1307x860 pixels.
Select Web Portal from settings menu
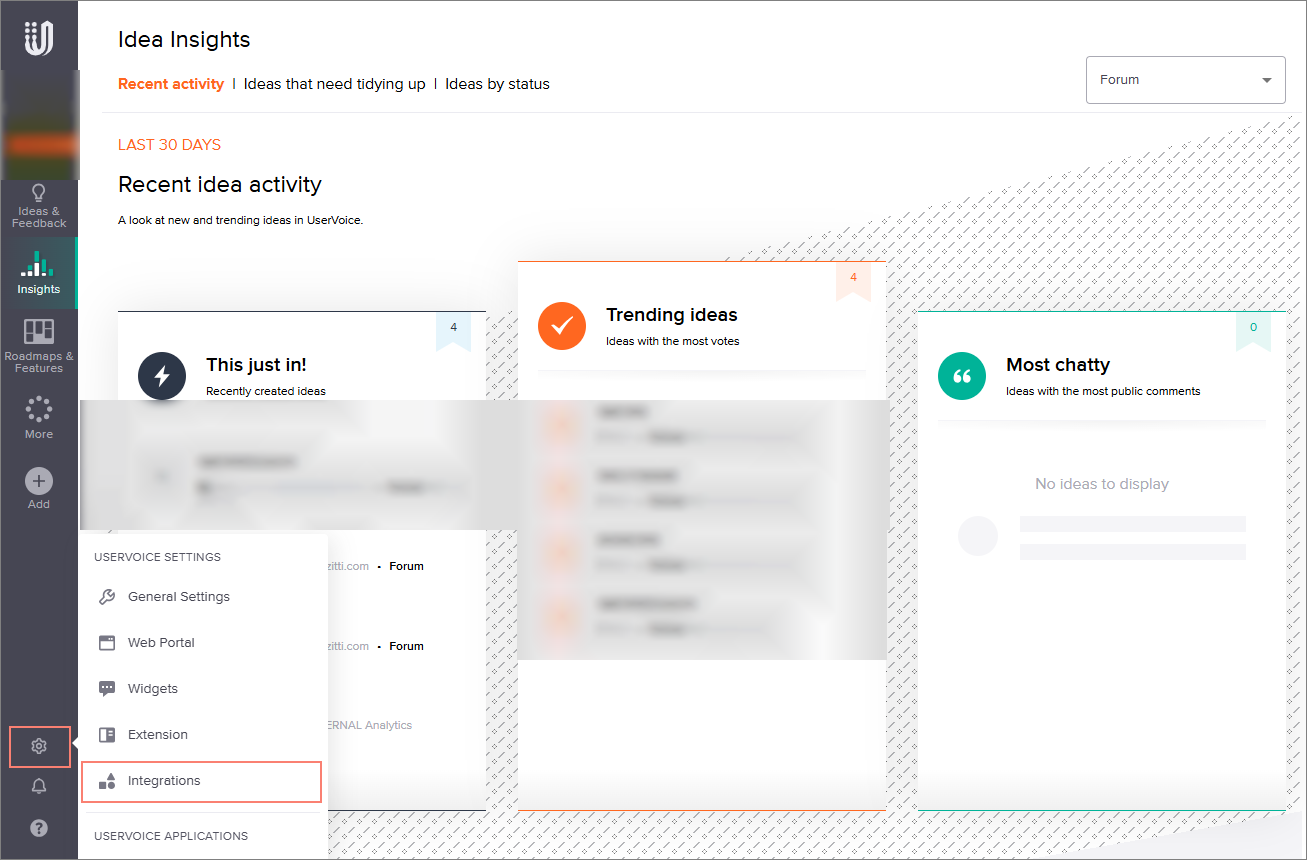pos(161,643)
